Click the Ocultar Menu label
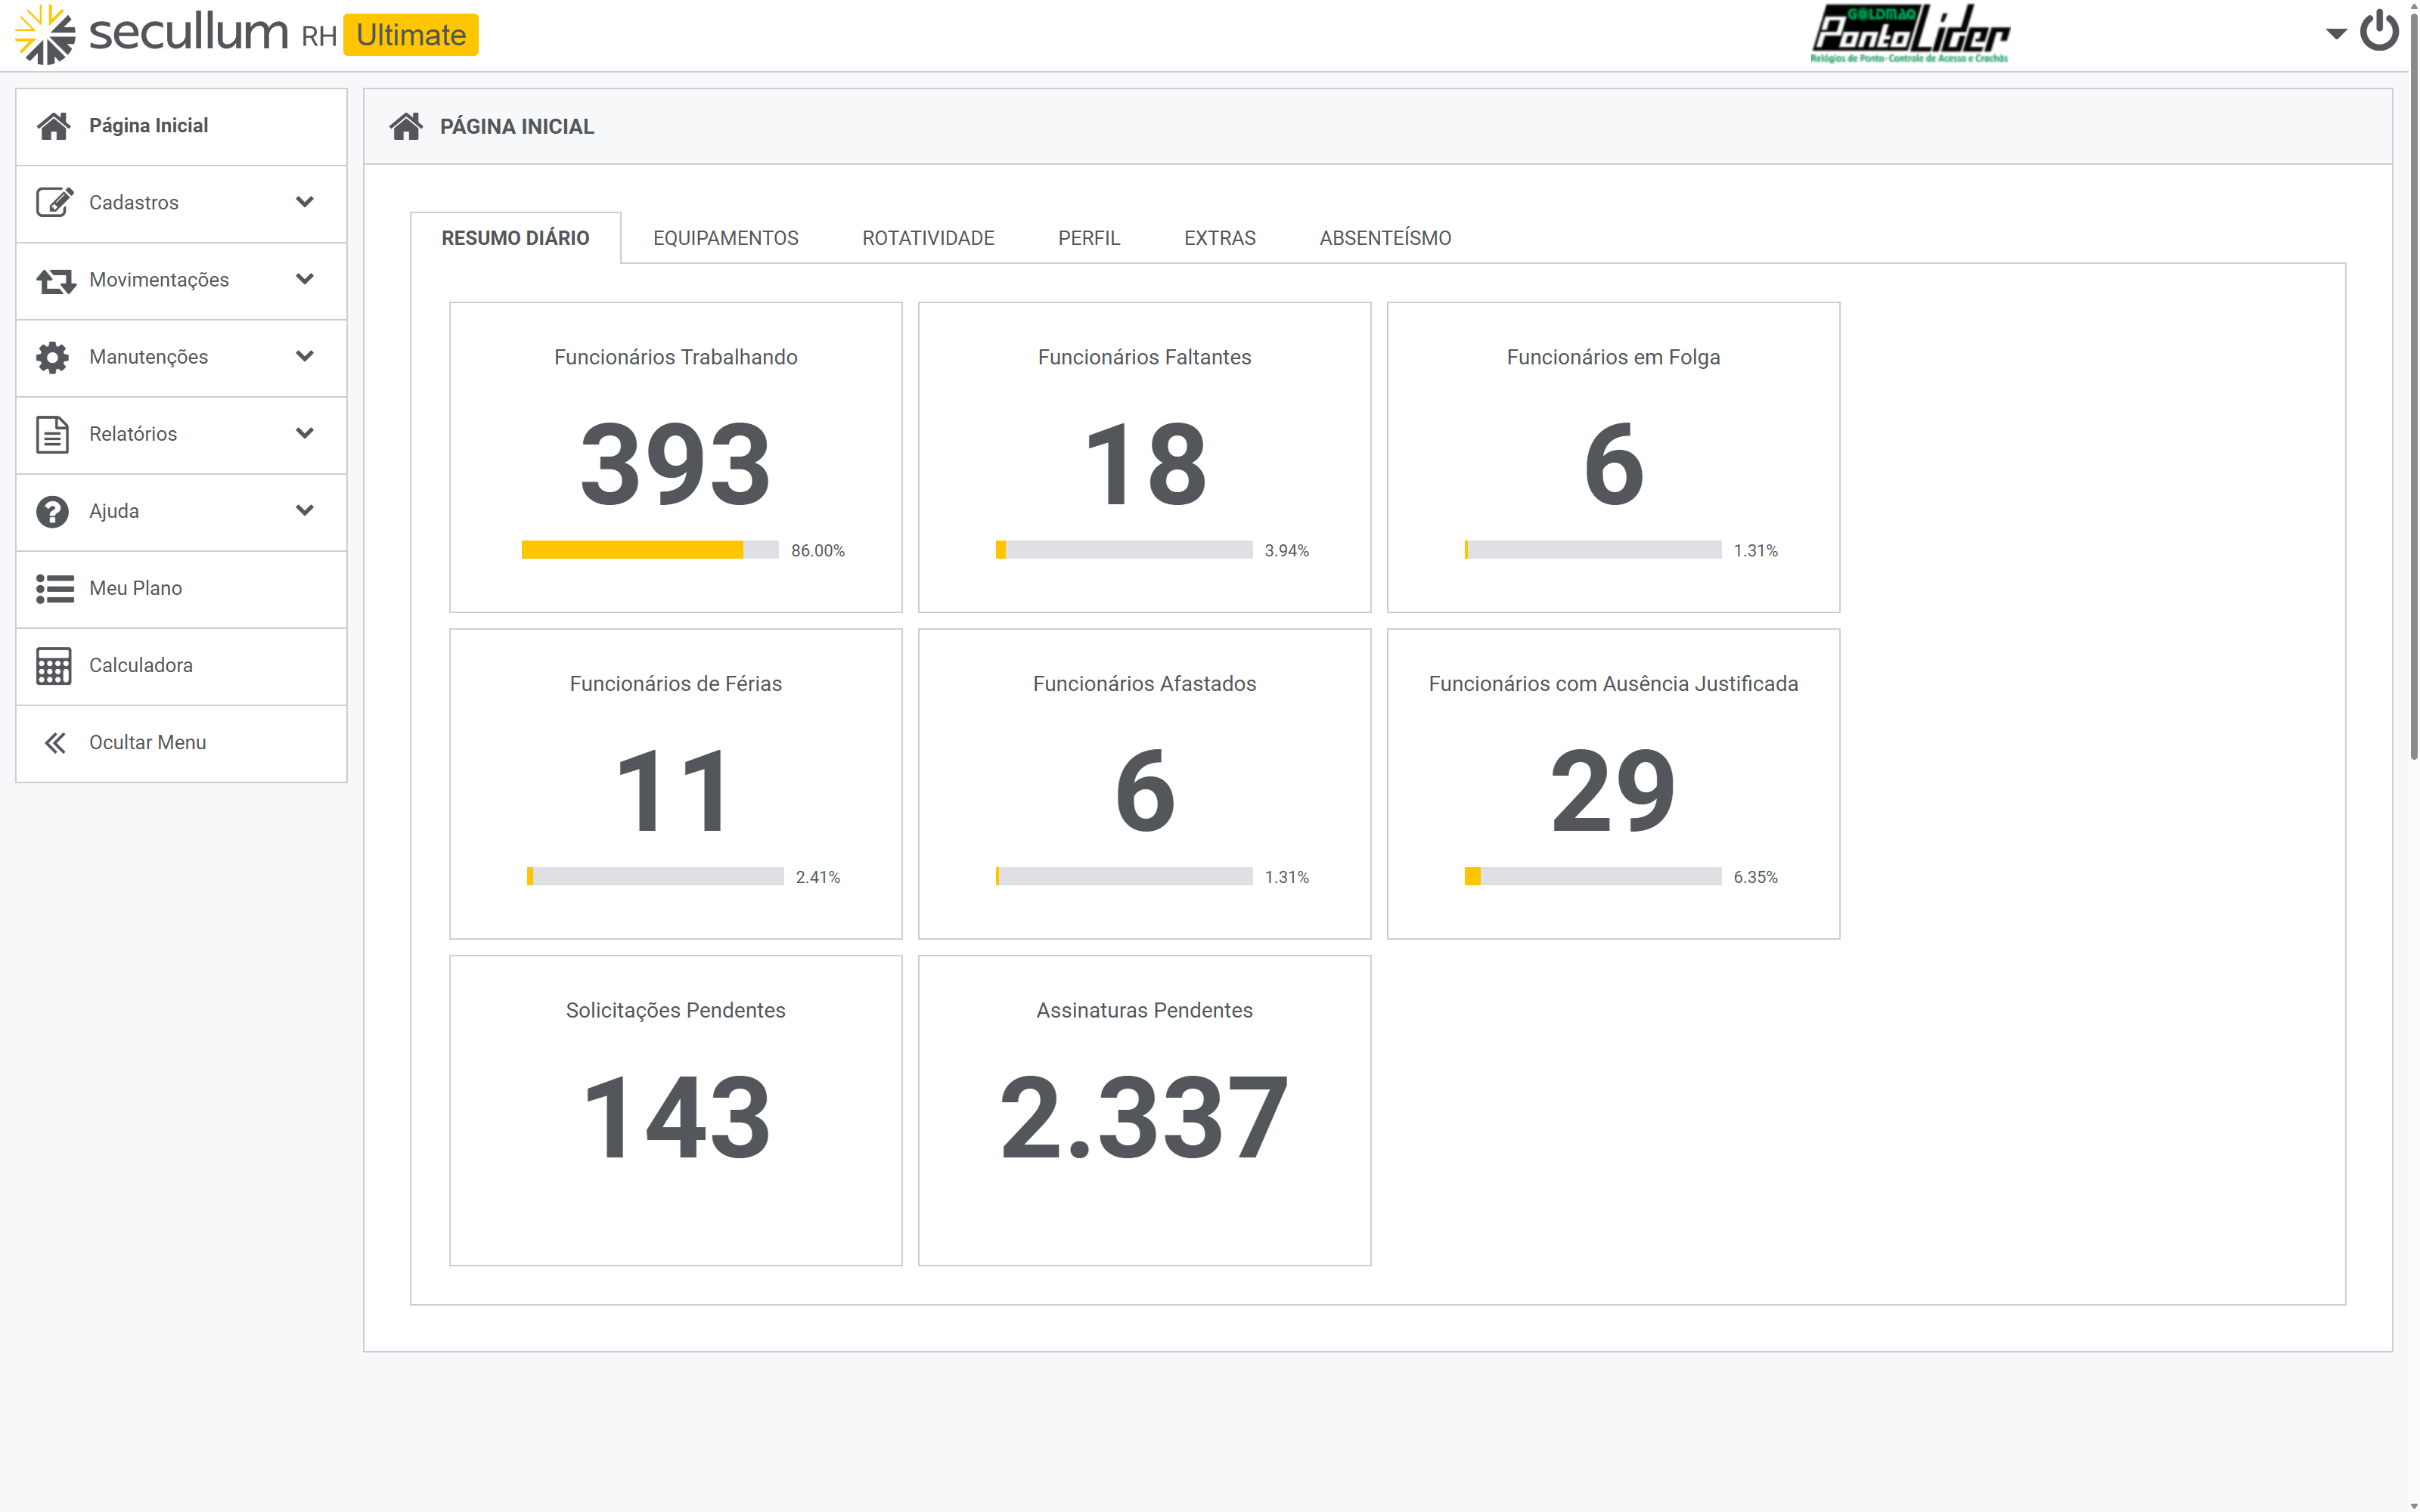This screenshot has height=1512, width=2420. (x=147, y=742)
